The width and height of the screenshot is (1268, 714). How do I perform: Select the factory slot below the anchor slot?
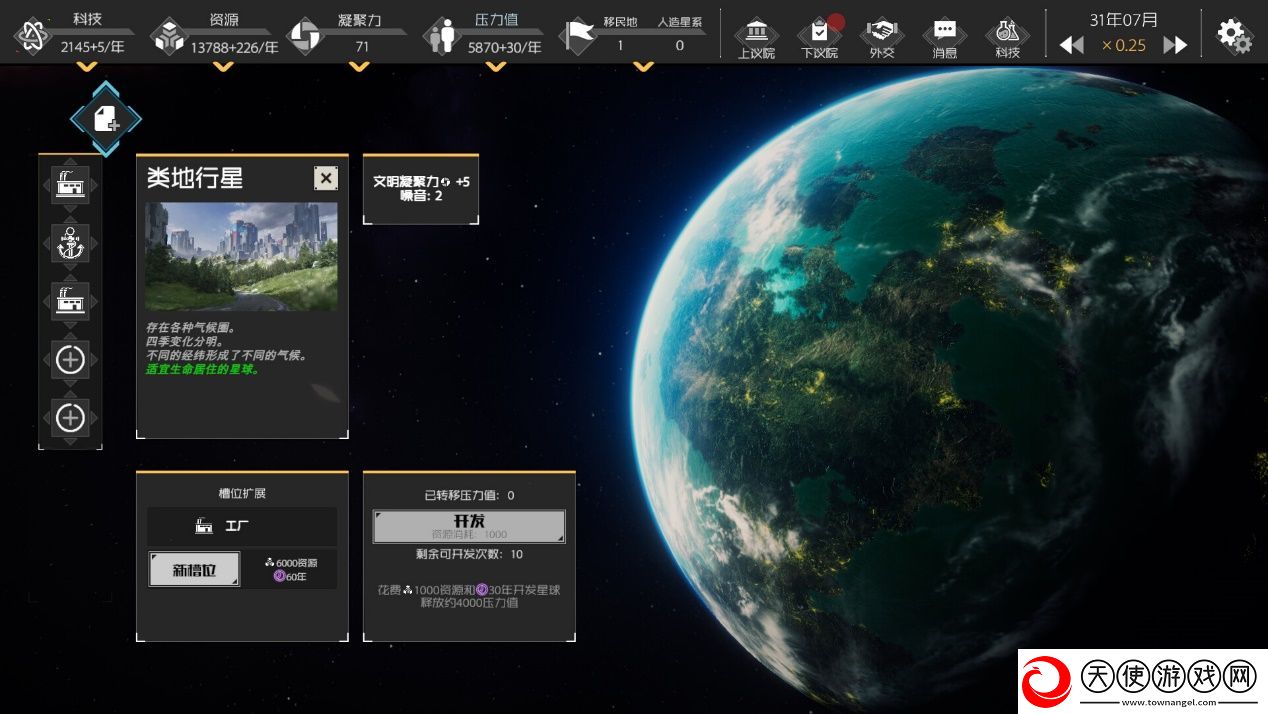70,301
